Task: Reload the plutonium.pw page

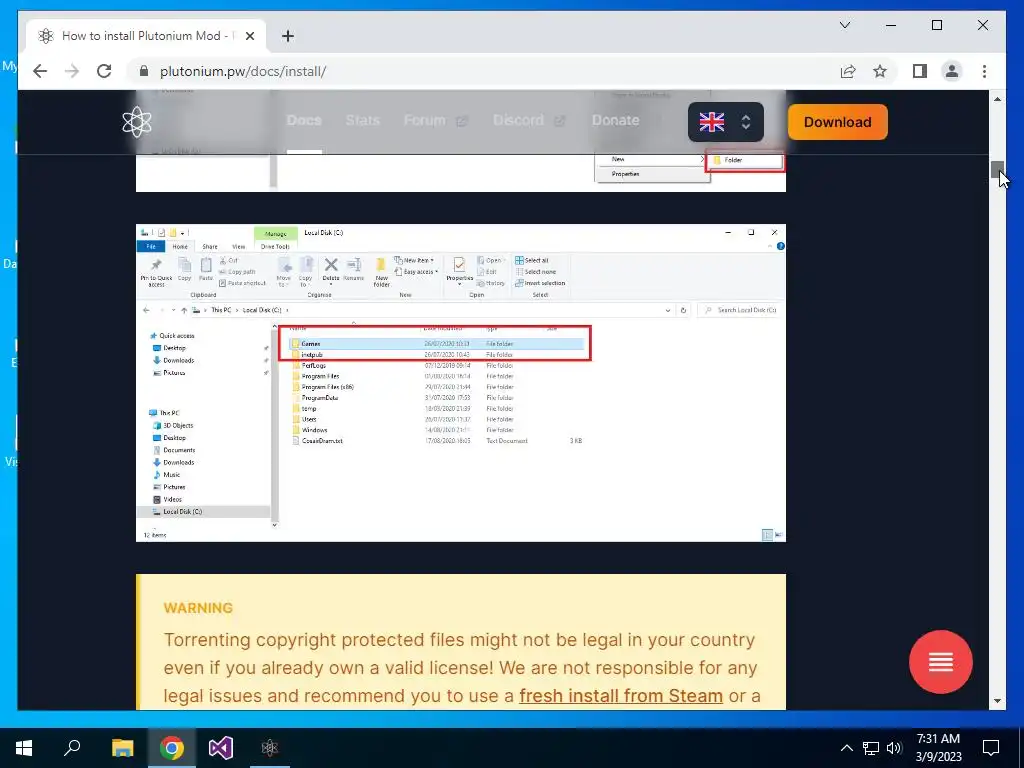Action: (x=104, y=71)
